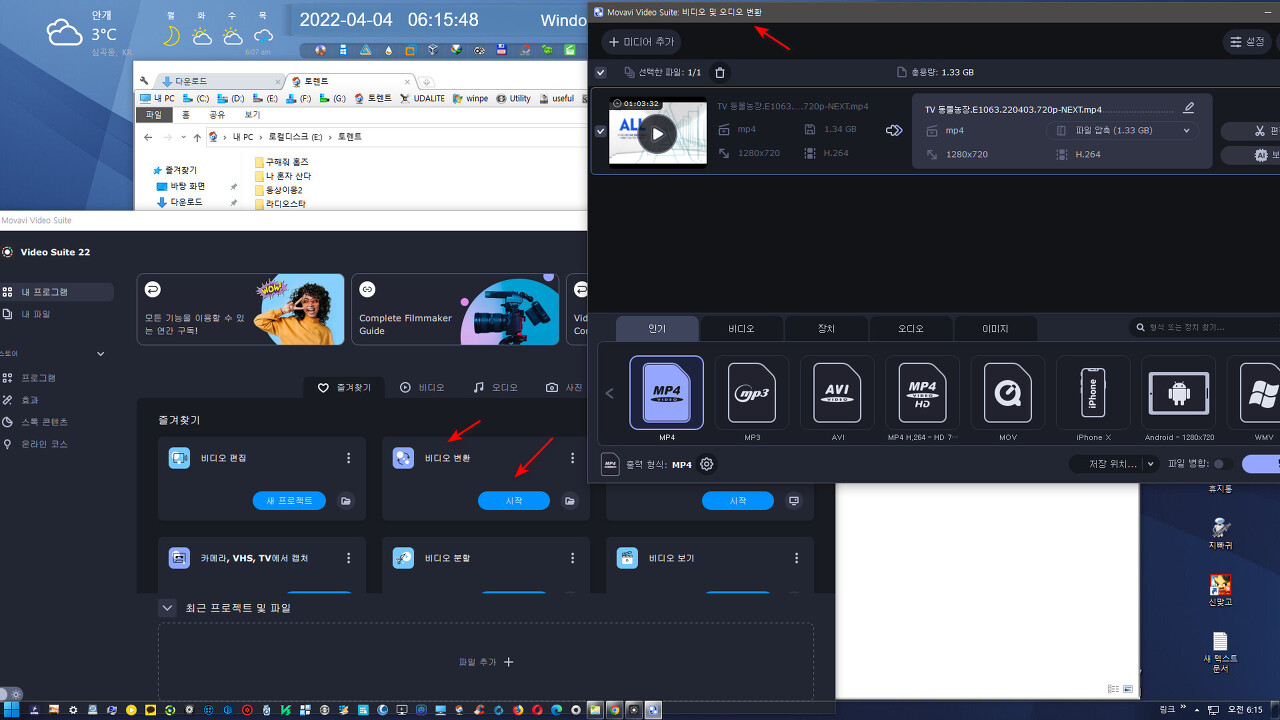Click 새 프로젝트 button
This screenshot has height=720, width=1280.
290,501
